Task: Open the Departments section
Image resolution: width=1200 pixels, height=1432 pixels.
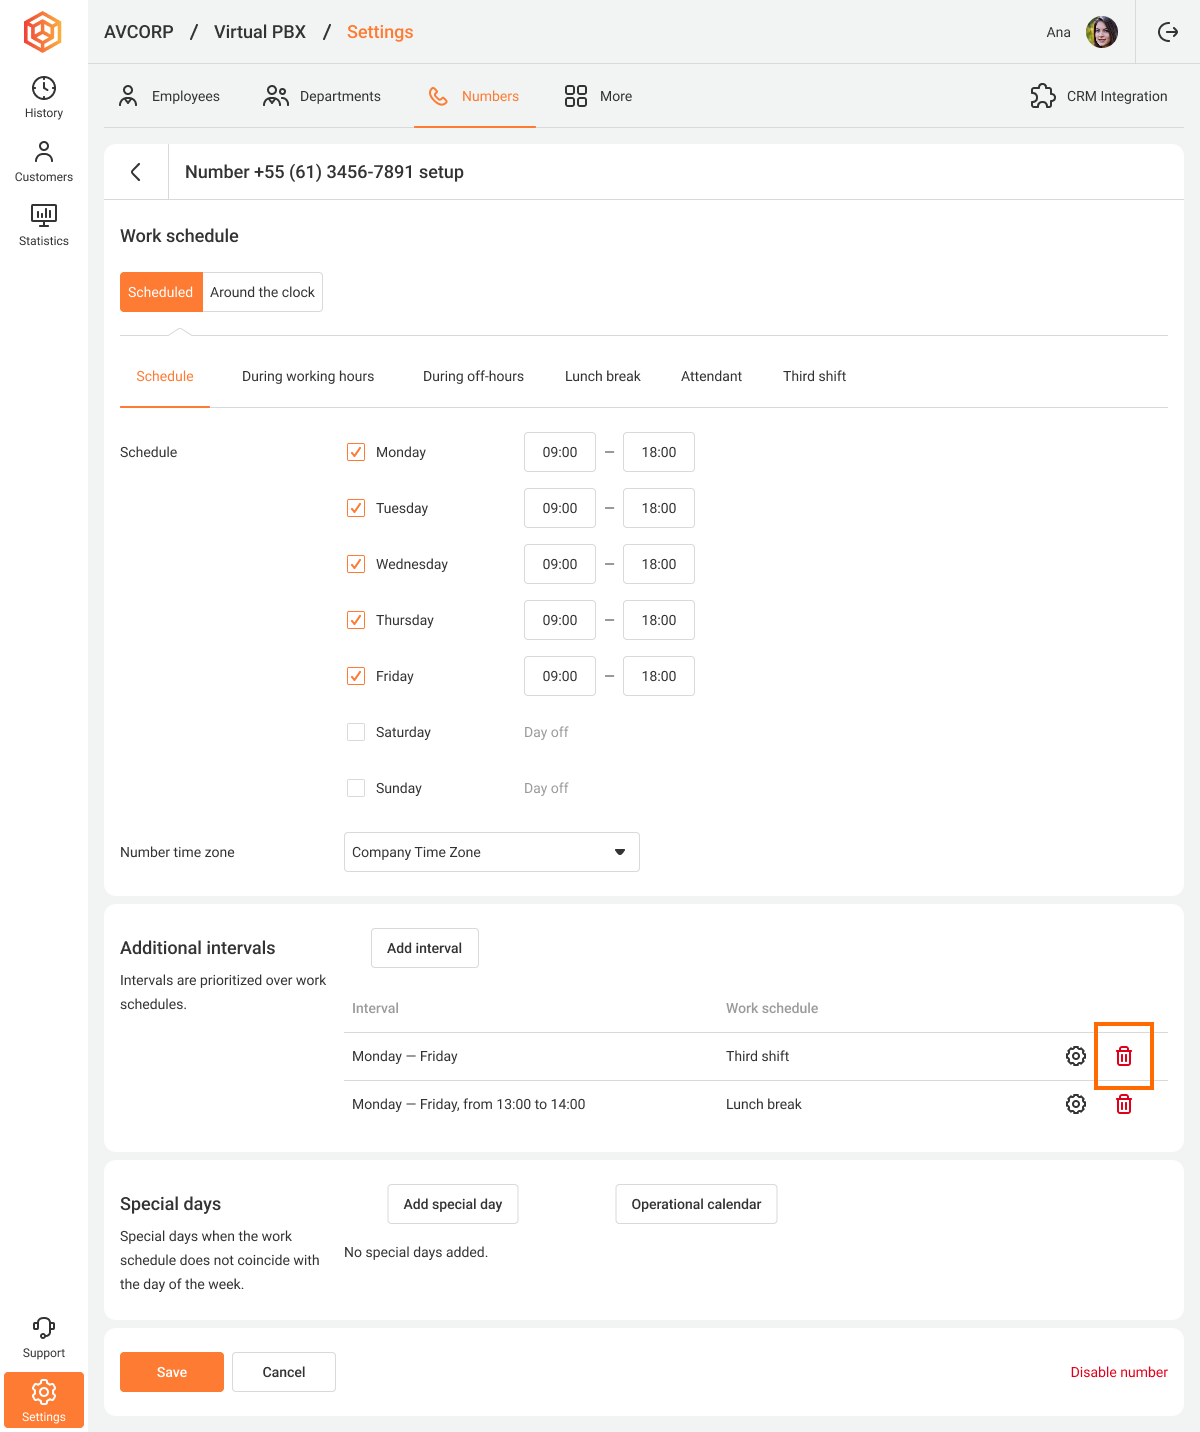Action: coord(321,96)
